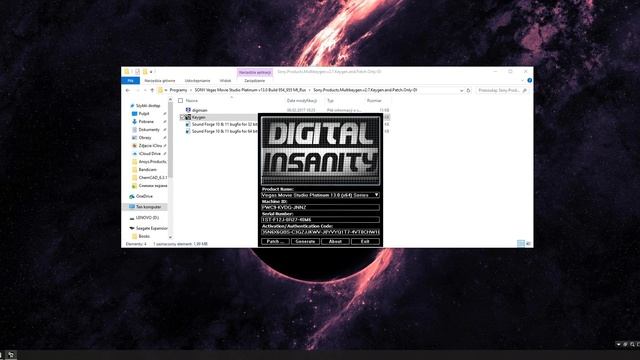Click Properties icon in quick access toolbar

[x=137, y=71]
